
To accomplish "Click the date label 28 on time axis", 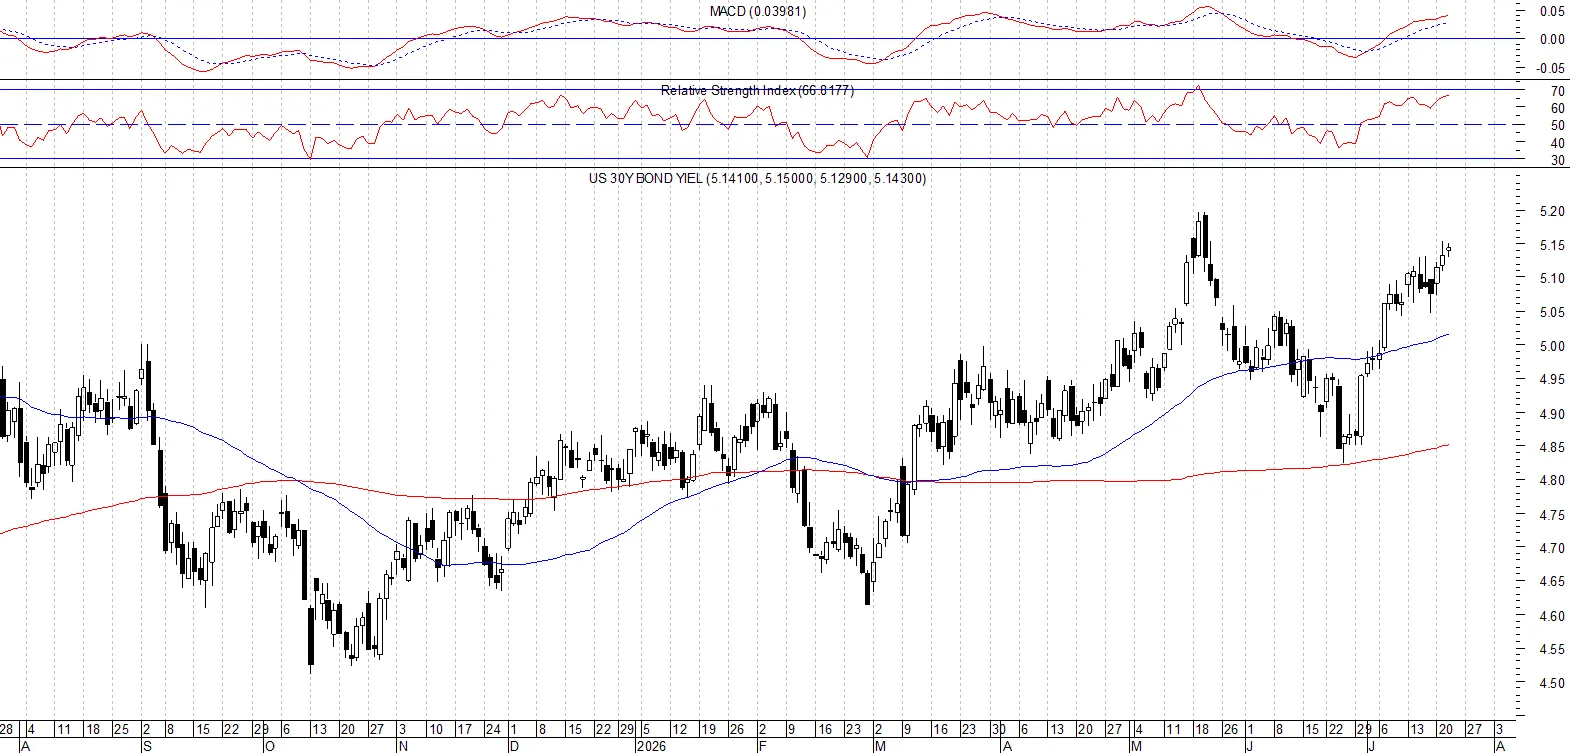I will click(x=7, y=730).
